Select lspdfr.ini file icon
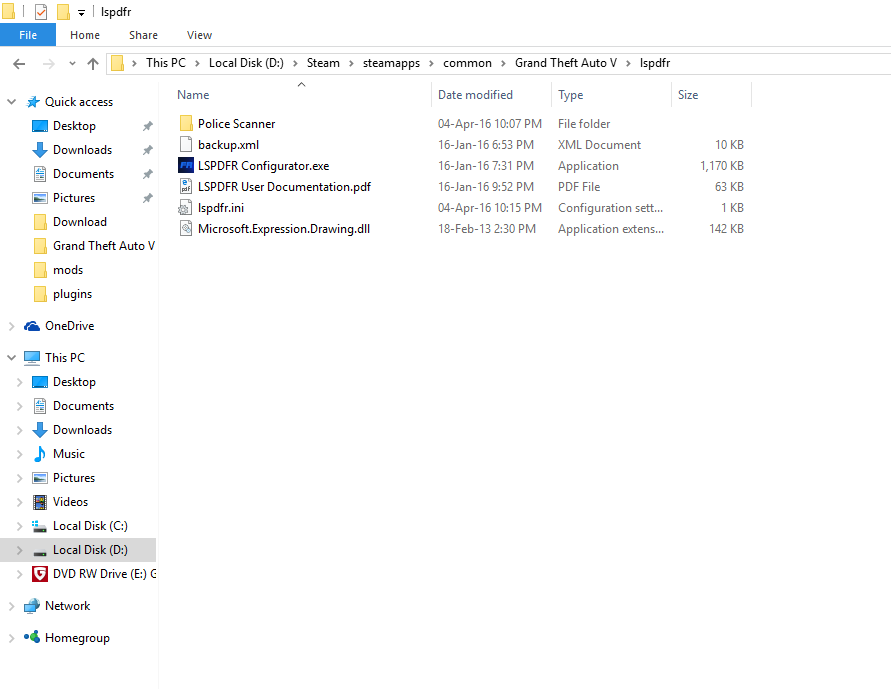This screenshot has height=689, width=891. coord(186,207)
